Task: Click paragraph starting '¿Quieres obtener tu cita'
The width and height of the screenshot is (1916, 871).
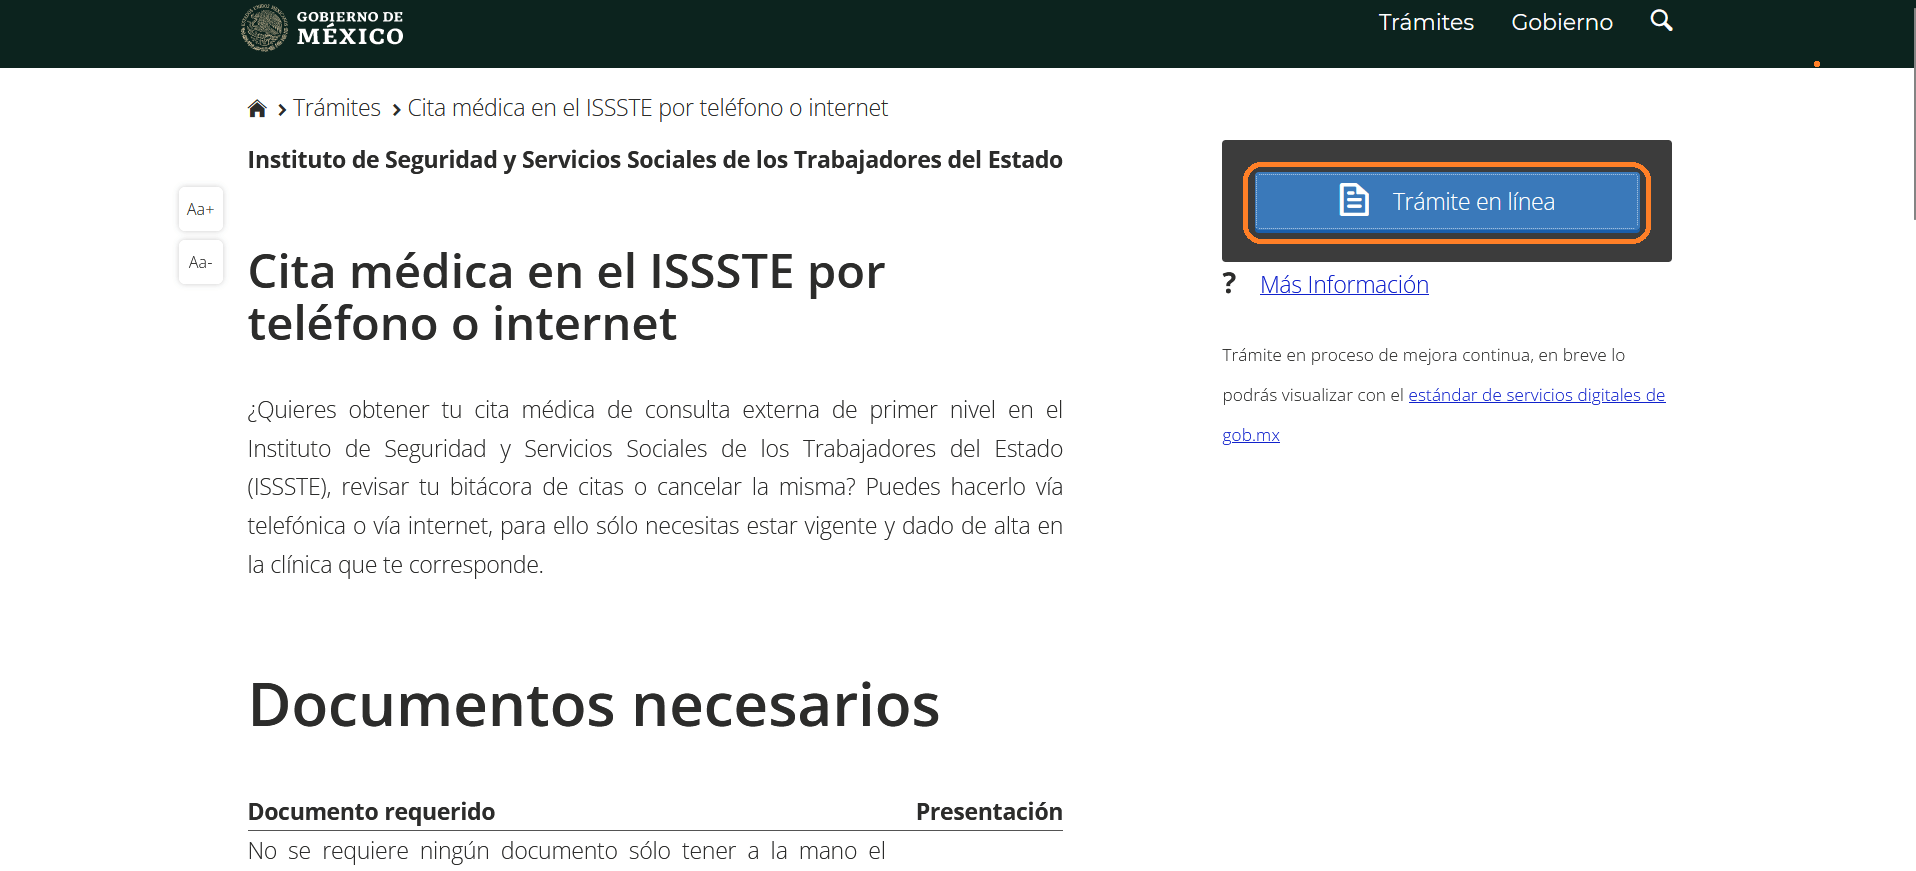Action: point(655,487)
